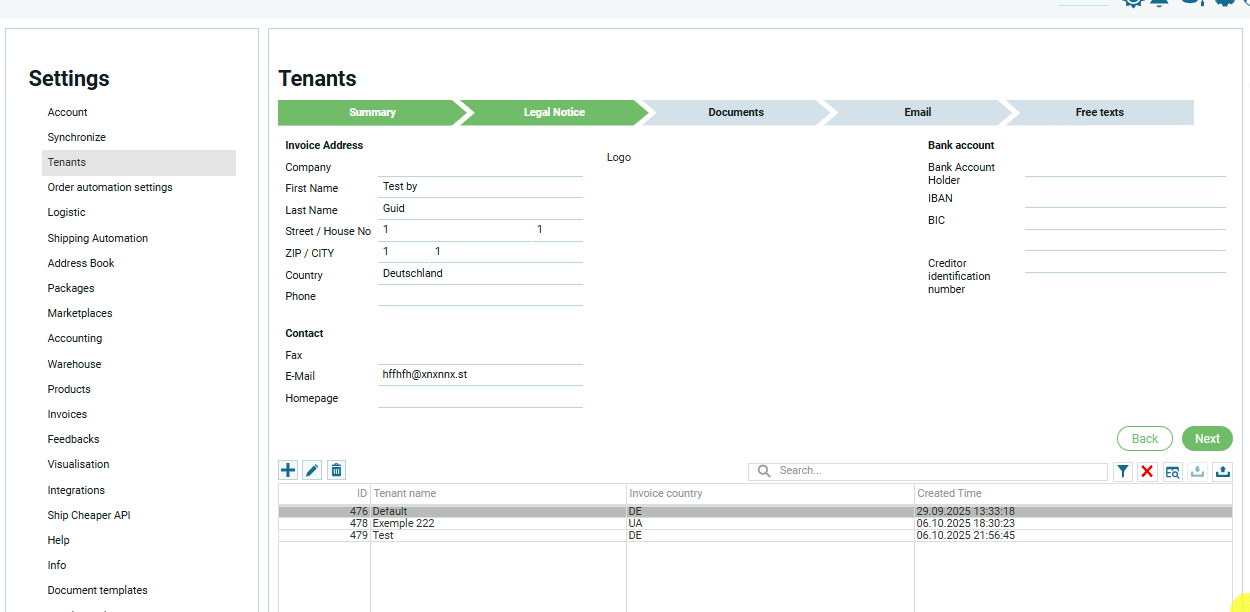This screenshot has height=612, width=1250.
Task: Click the add tenant plus icon
Action: [x=288, y=470]
